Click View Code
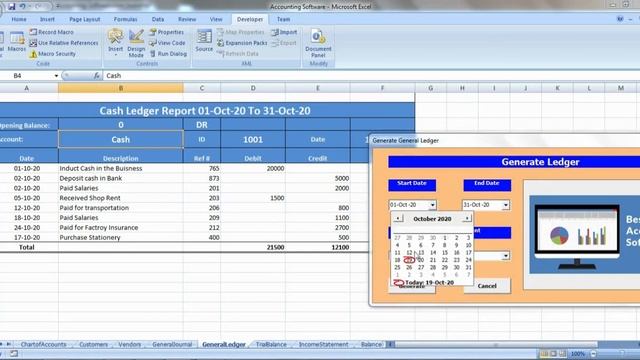This screenshot has height=360, width=640. 167,43
